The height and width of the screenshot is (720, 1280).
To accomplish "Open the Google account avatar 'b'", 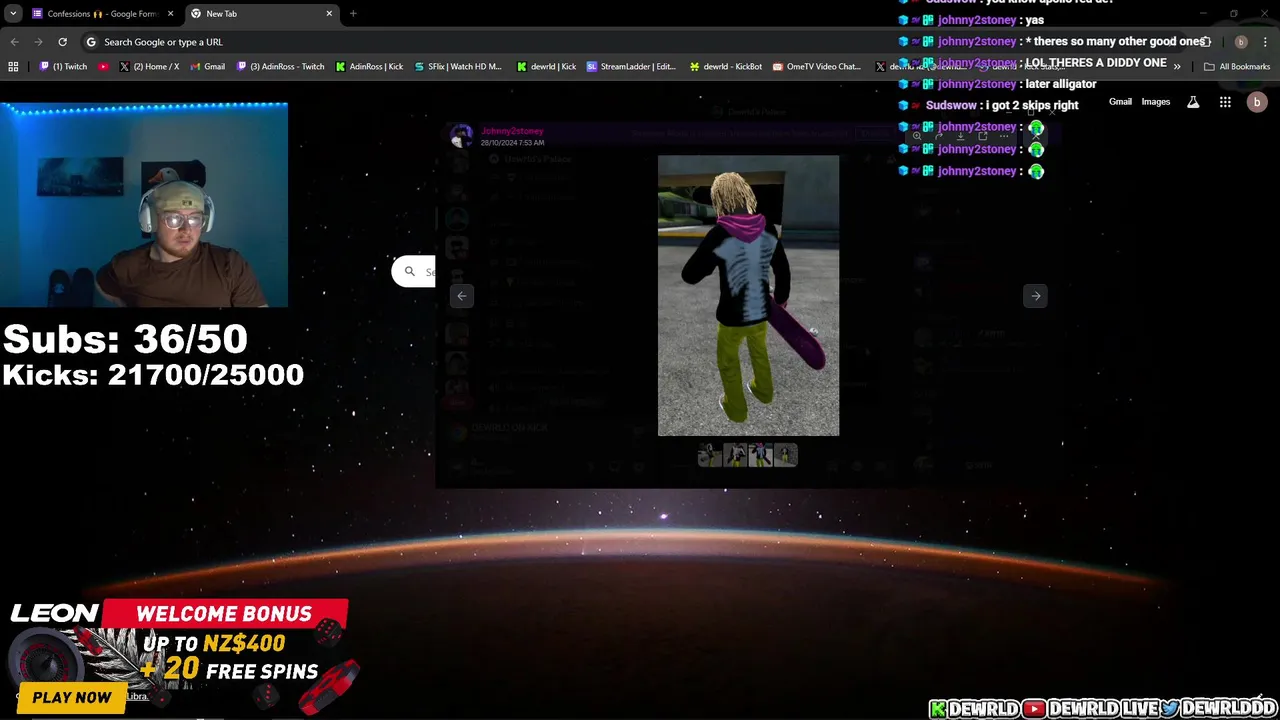I will (1257, 102).
